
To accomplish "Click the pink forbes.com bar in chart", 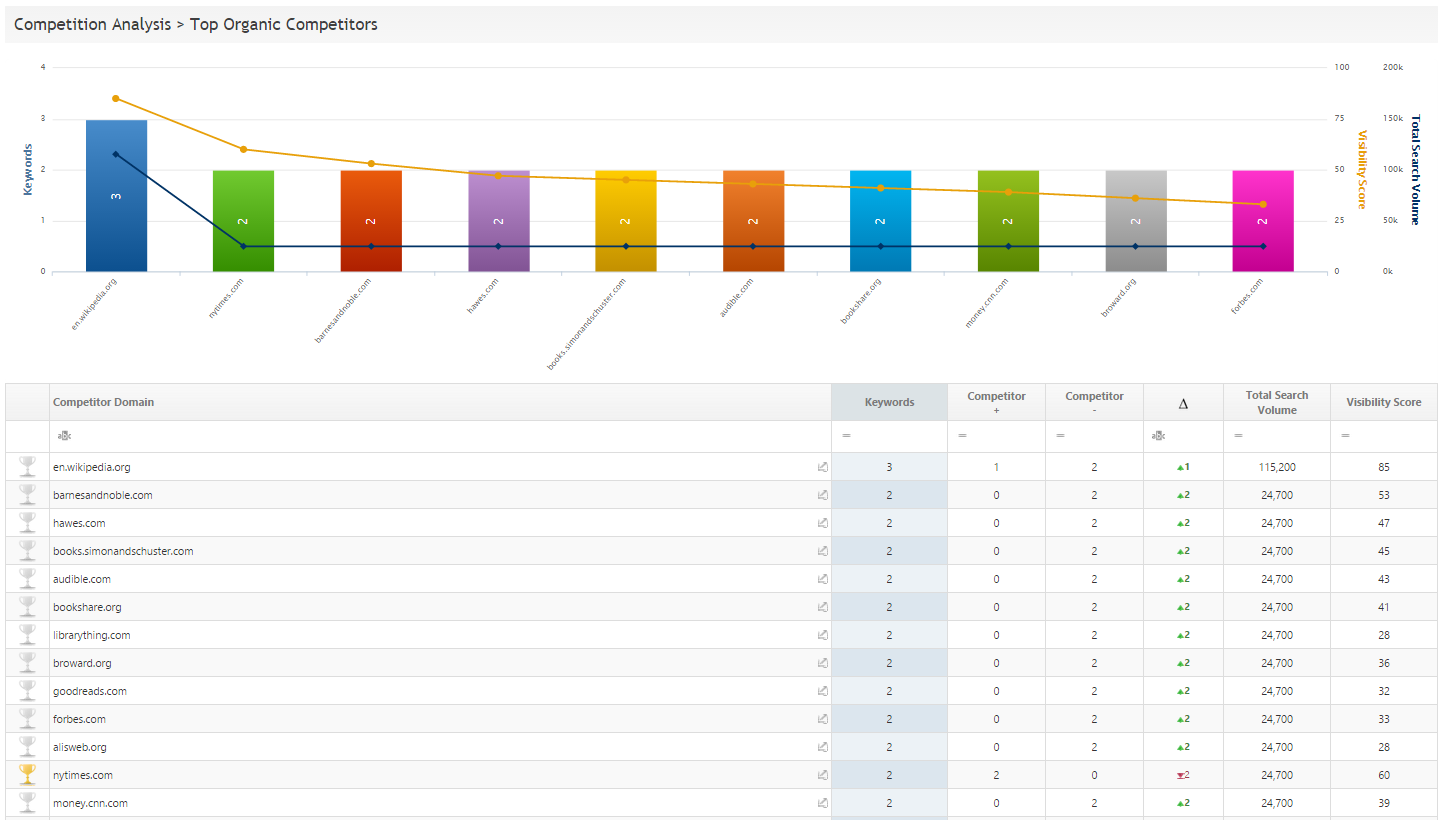I will [1262, 221].
